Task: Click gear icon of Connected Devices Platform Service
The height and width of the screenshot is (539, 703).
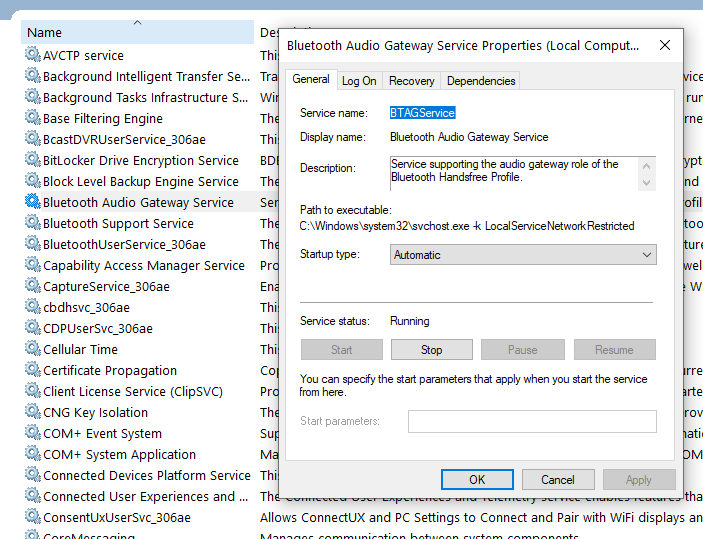Action: pyautogui.click(x=33, y=475)
